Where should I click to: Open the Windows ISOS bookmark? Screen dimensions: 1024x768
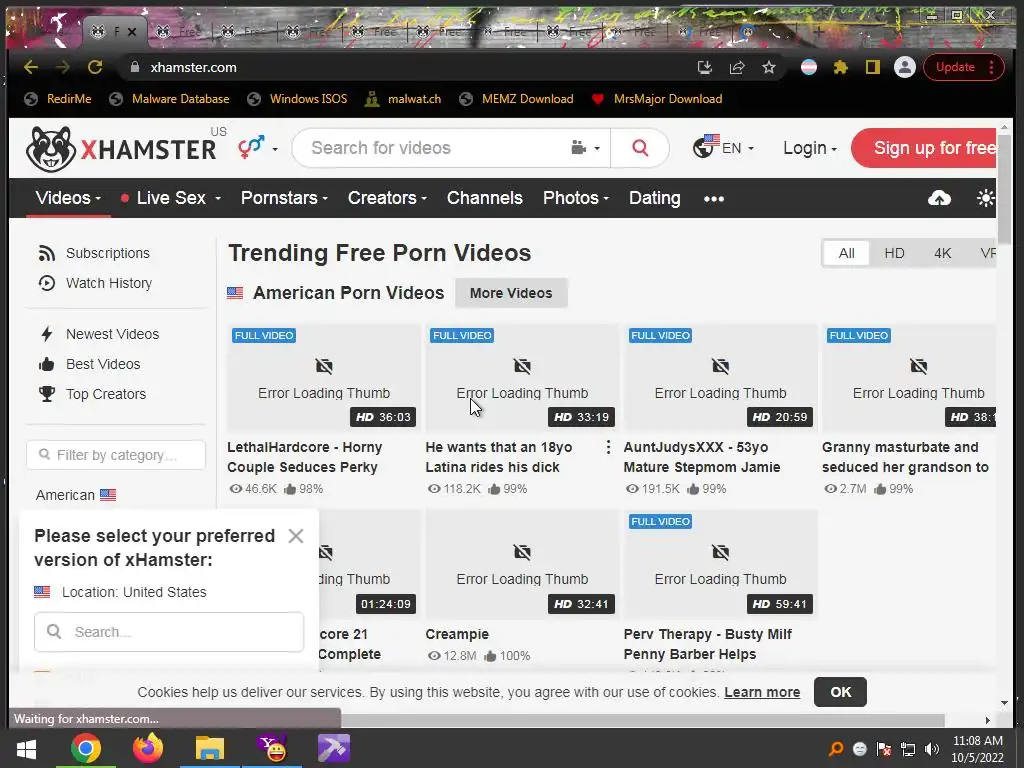297,99
